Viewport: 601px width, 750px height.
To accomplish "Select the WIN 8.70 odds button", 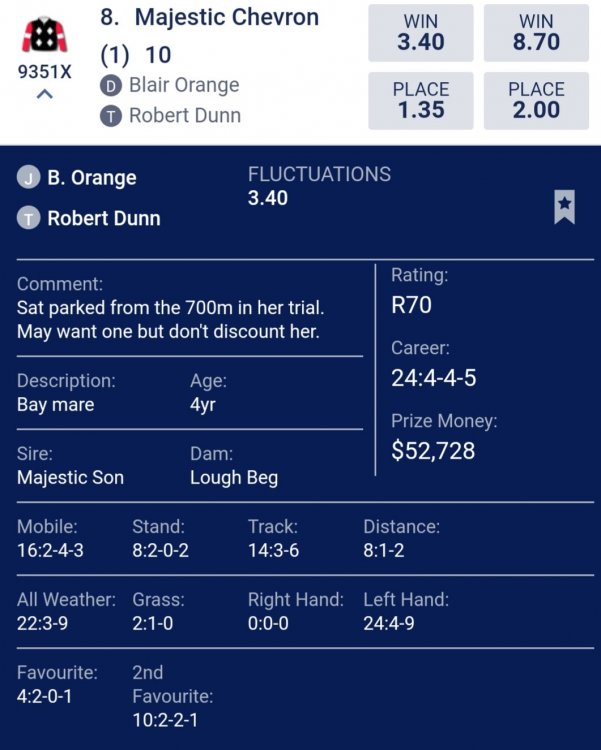I will click(x=537, y=33).
